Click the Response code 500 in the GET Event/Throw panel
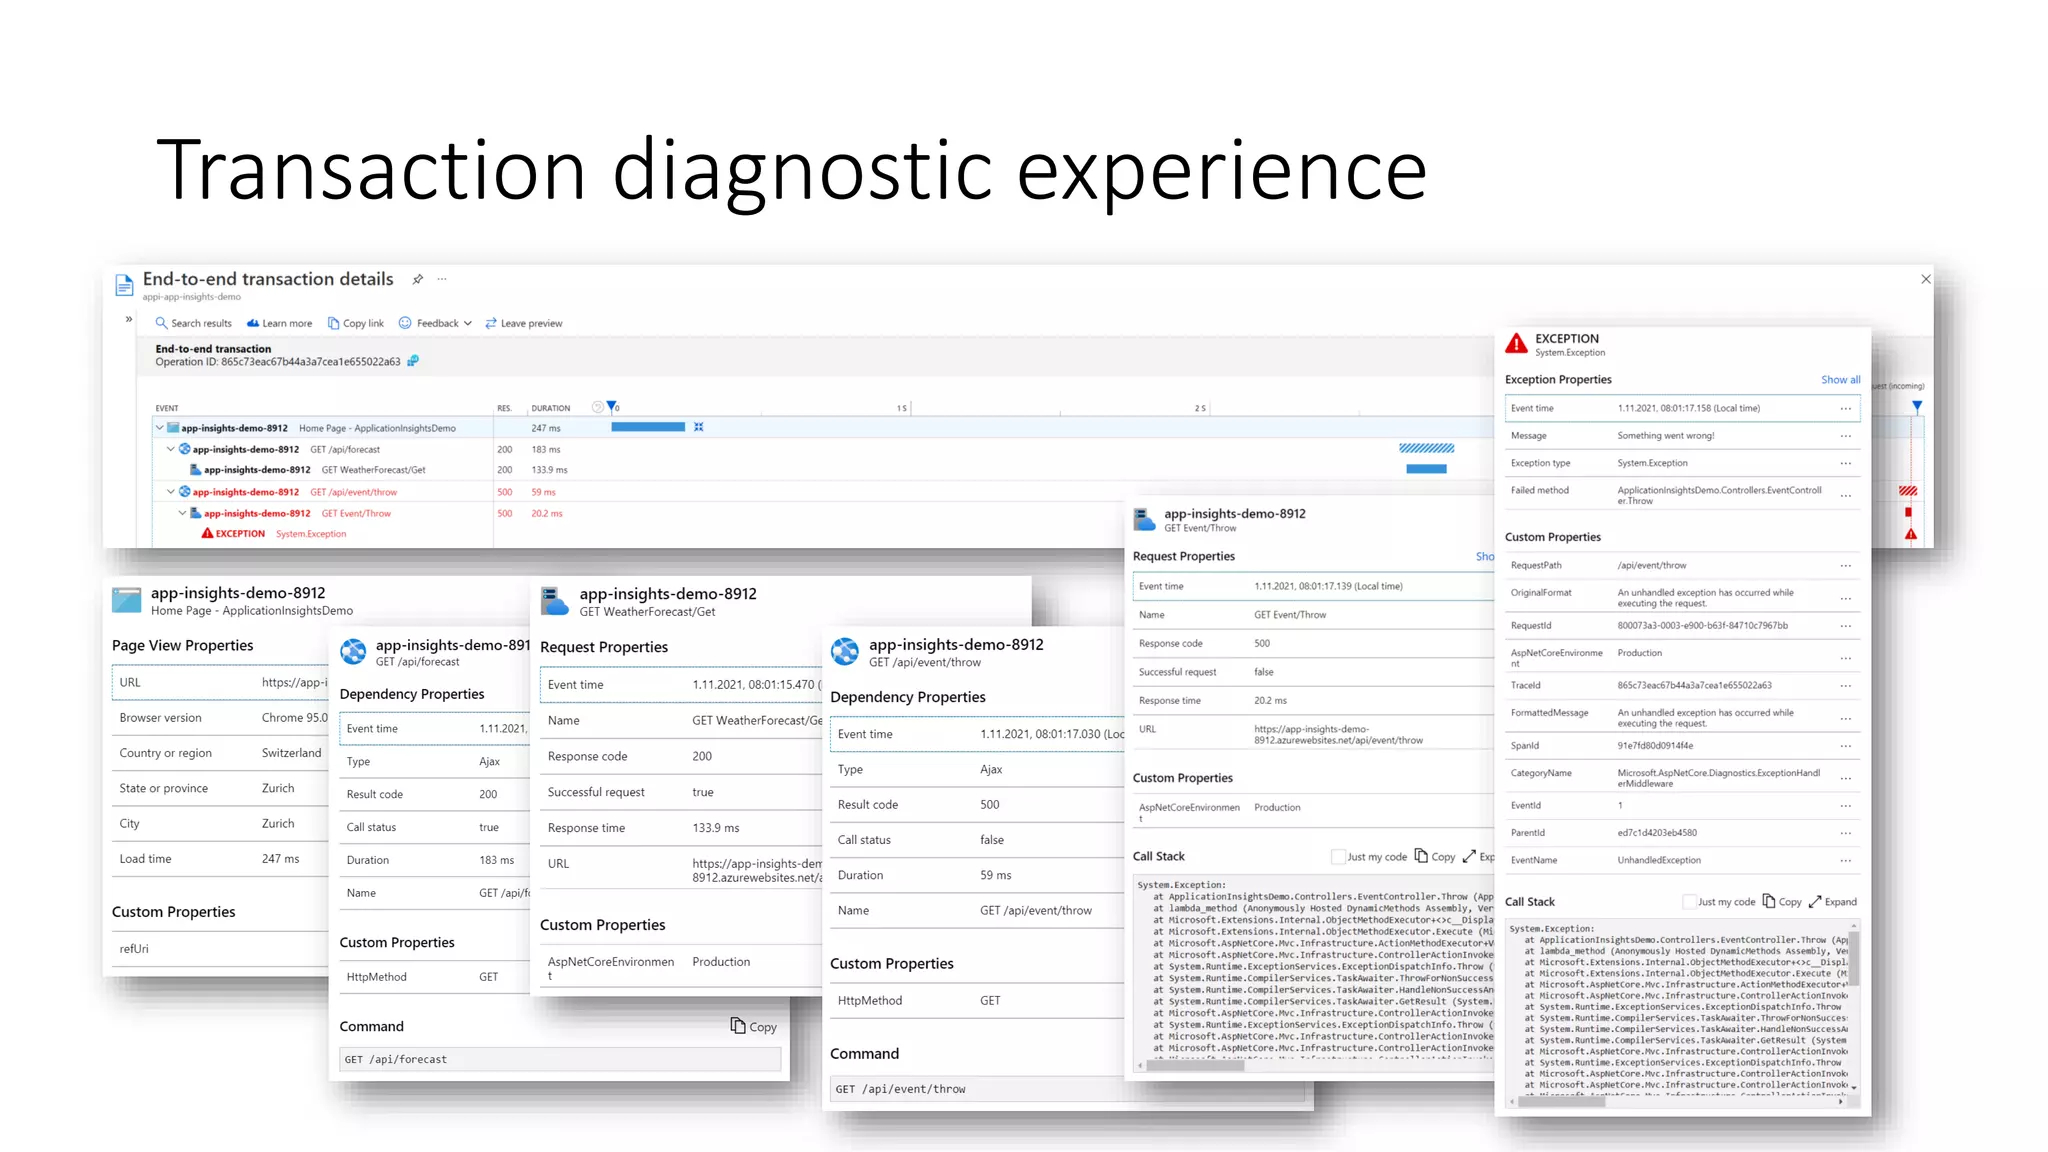The height and width of the screenshot is (1152, 2048). click(x=1262, y=644)
